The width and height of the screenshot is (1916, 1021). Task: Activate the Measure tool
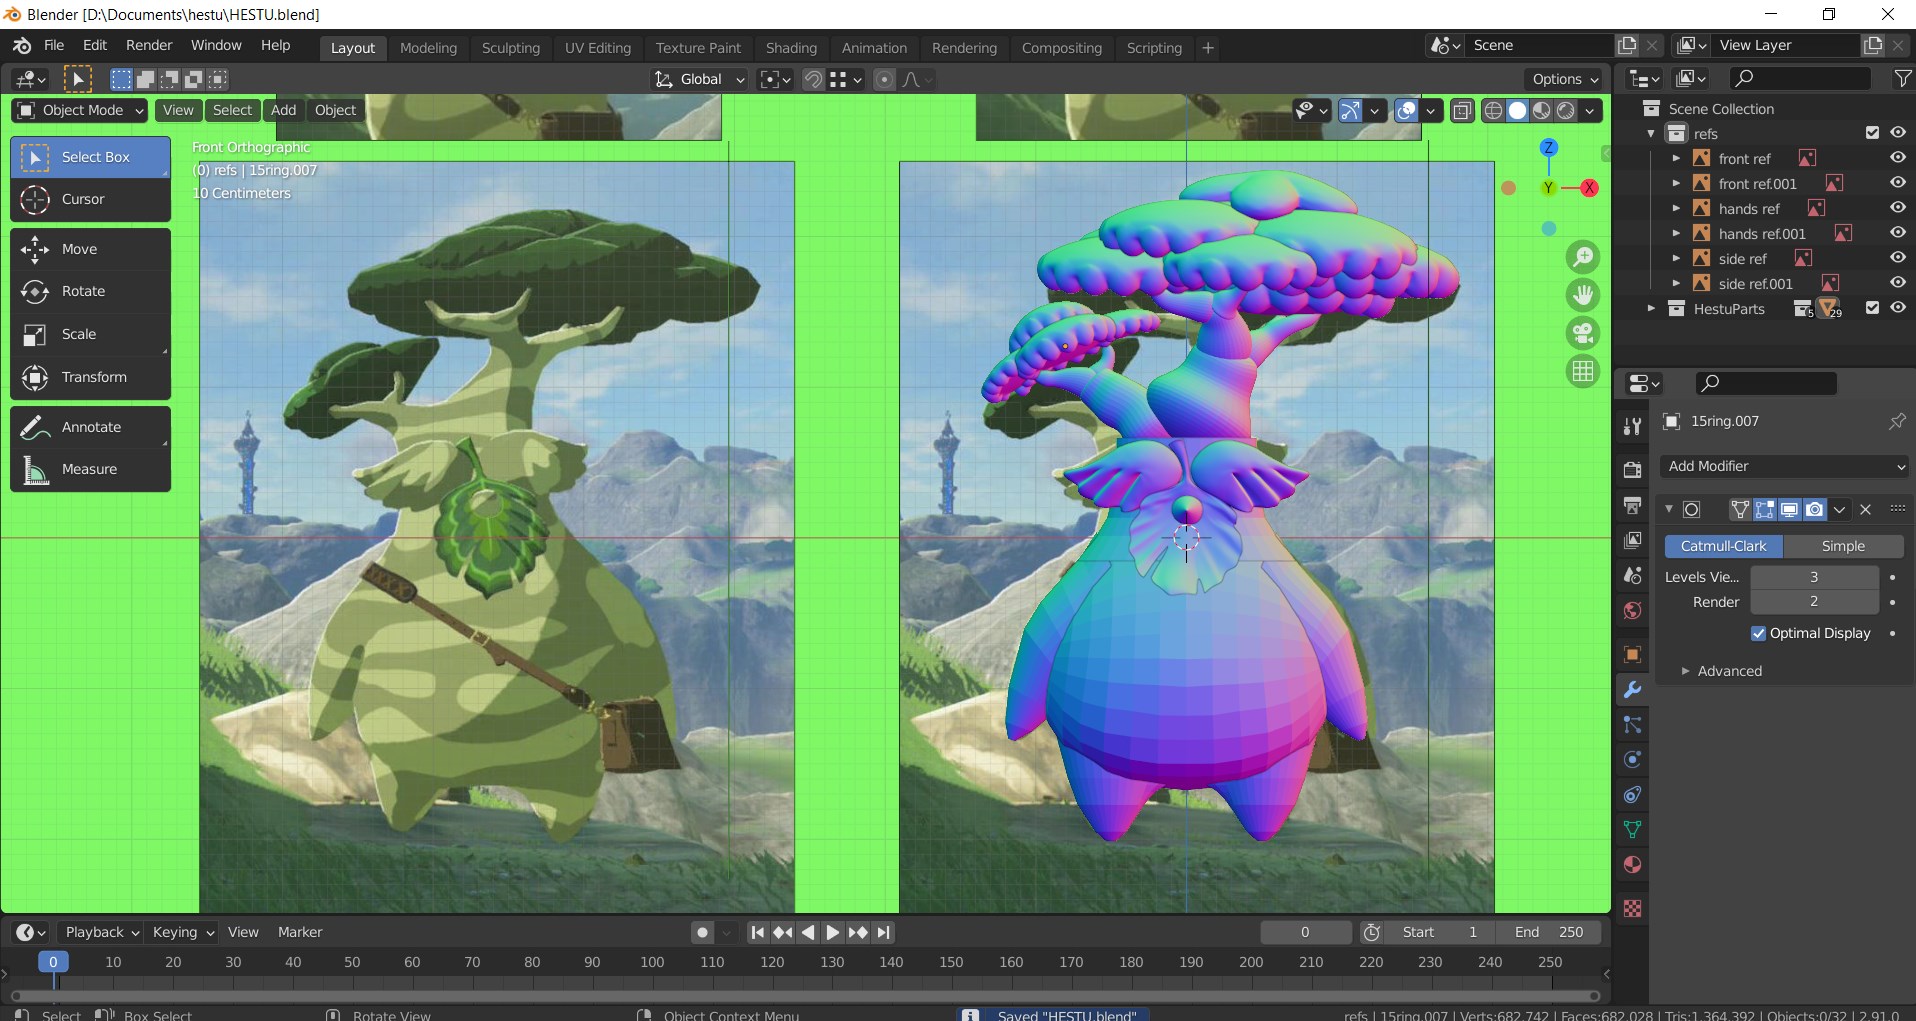click(90, 469)
